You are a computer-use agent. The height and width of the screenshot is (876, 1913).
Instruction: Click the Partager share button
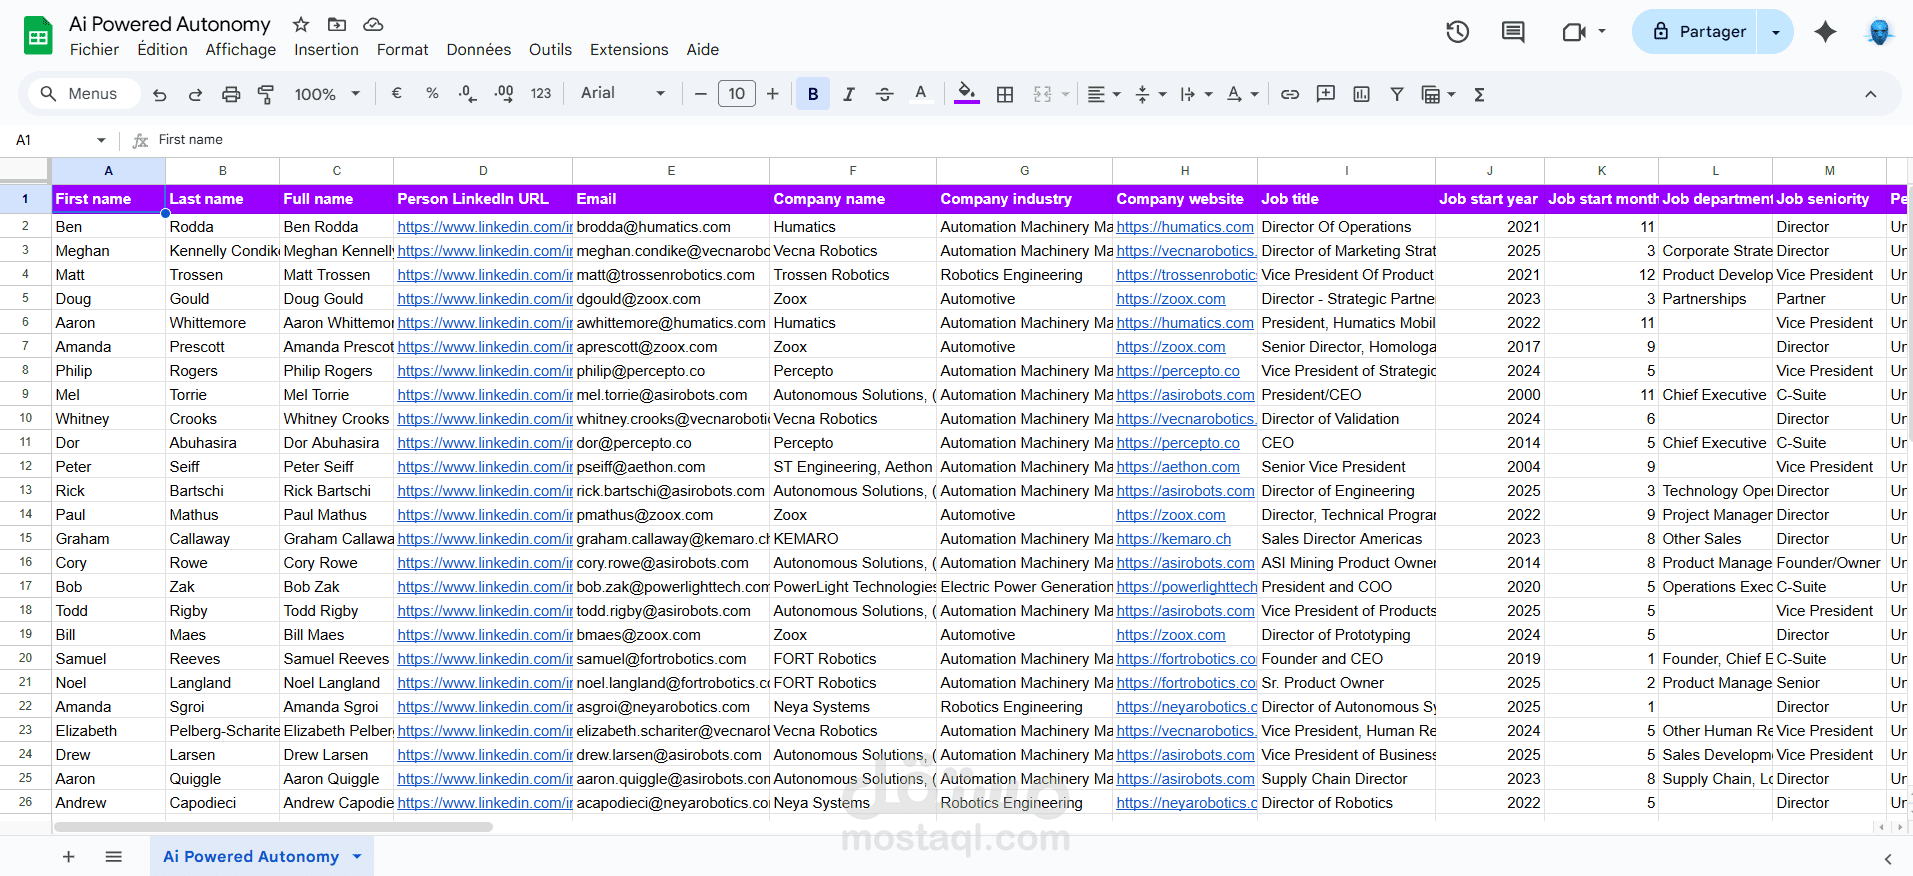click(x=1697, y=32)
